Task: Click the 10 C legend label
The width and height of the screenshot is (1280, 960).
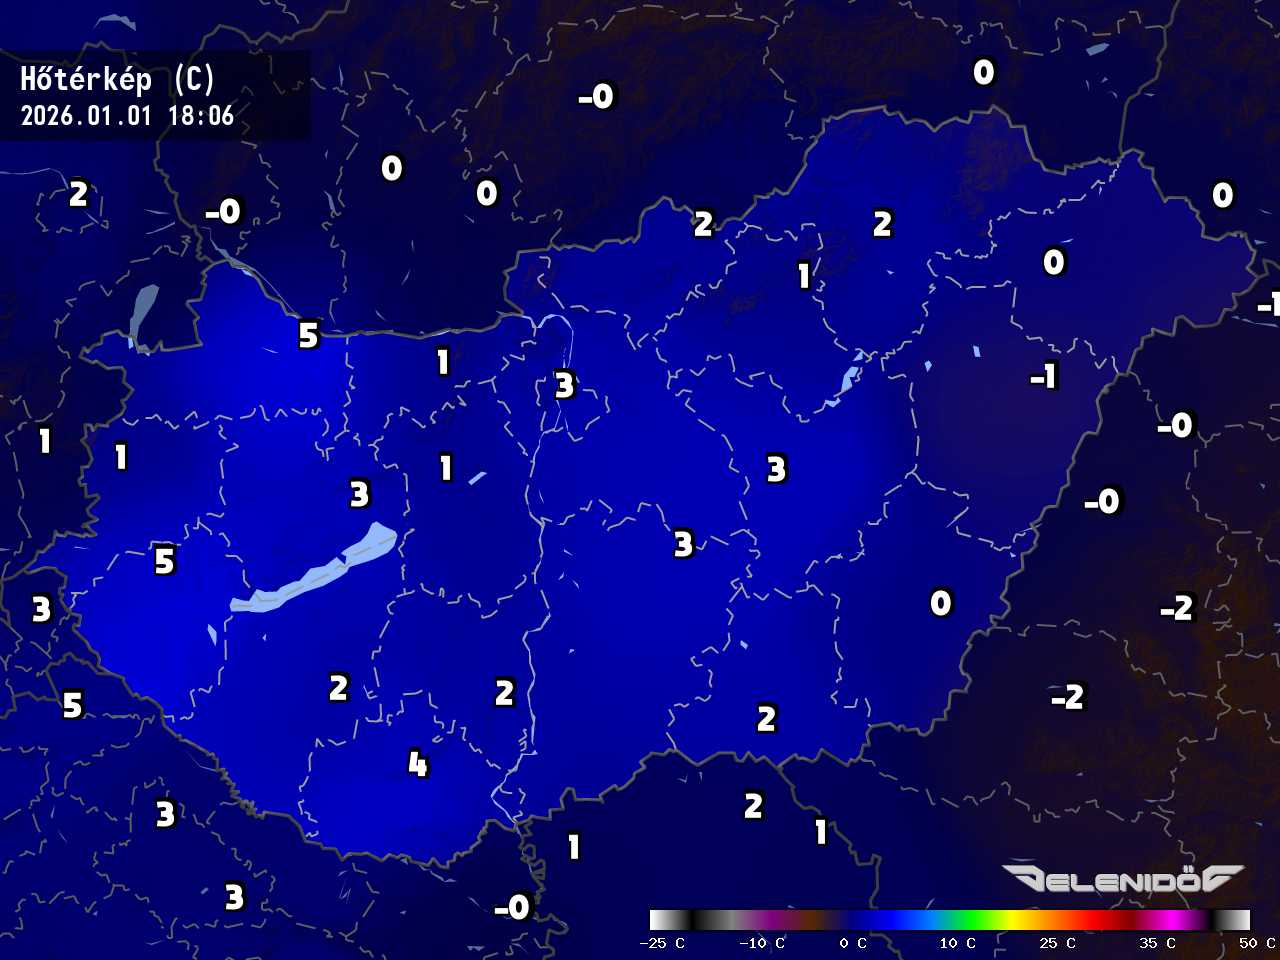Action: point(957,943)
